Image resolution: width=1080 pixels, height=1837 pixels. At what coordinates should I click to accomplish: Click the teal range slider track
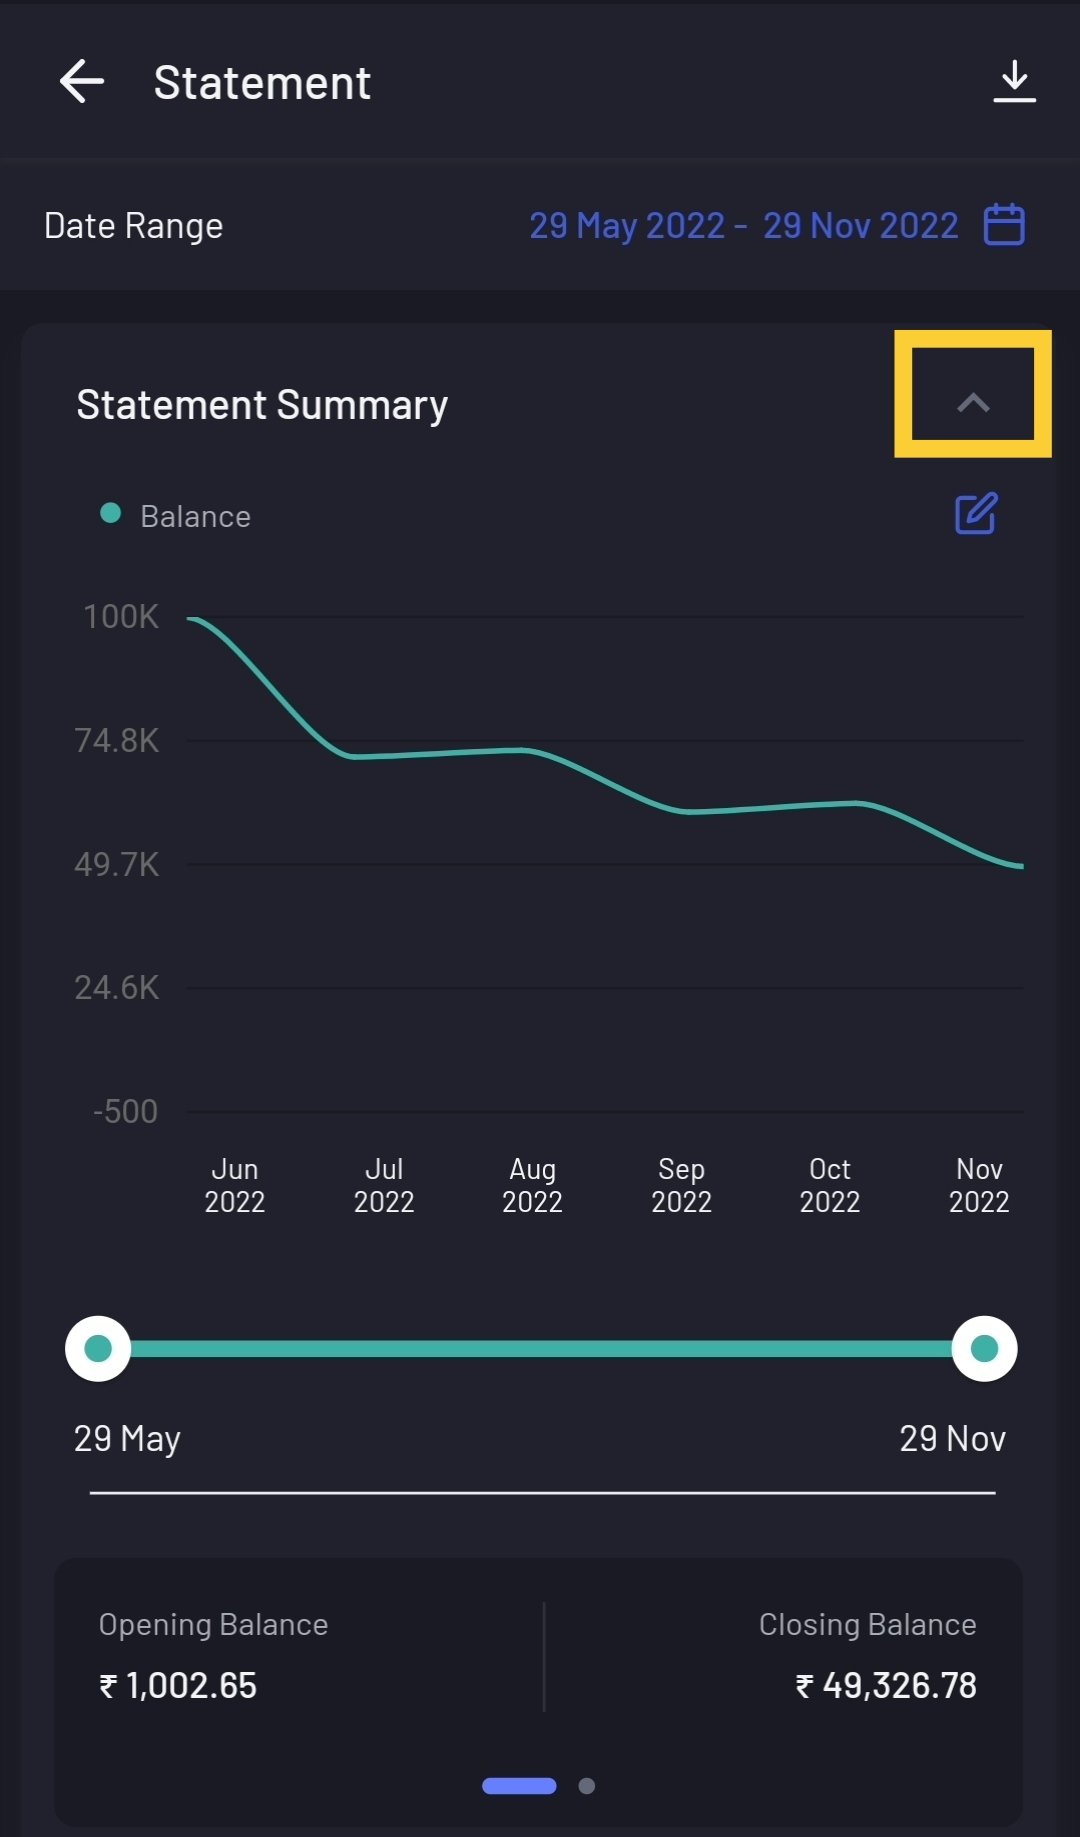point(540,1349)
